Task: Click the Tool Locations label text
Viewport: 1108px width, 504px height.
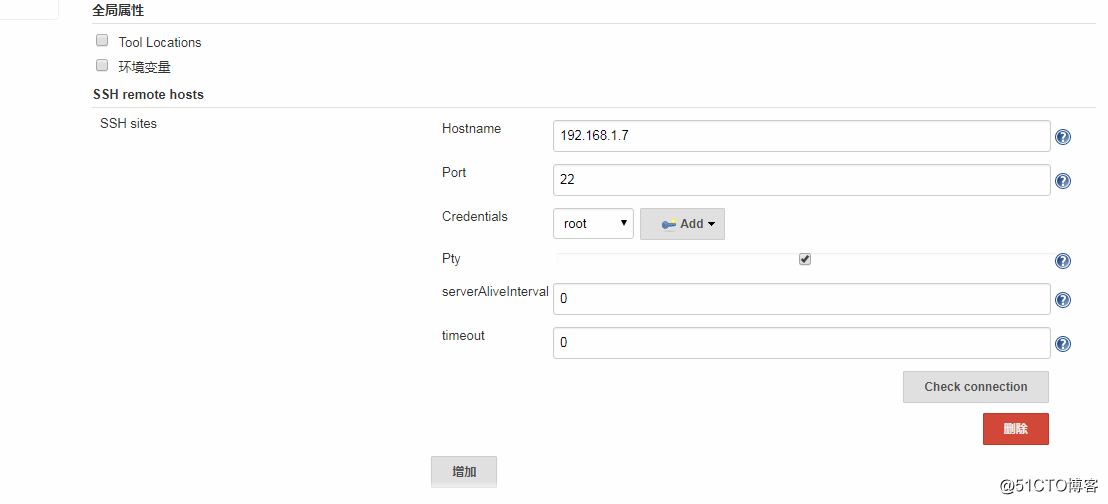Action: pos(160,42)
